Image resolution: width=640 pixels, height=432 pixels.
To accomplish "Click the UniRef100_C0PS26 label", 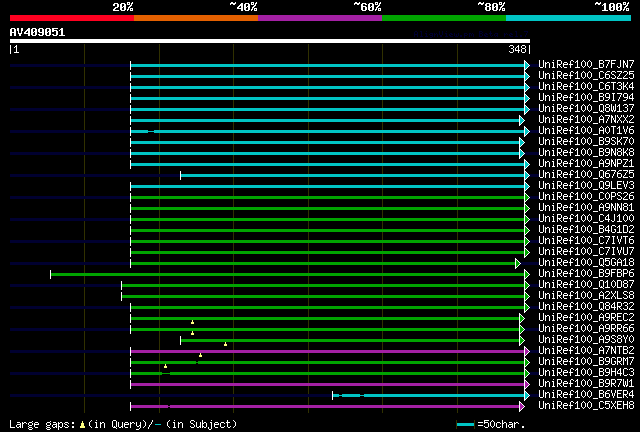I will (x=586, y=197).
